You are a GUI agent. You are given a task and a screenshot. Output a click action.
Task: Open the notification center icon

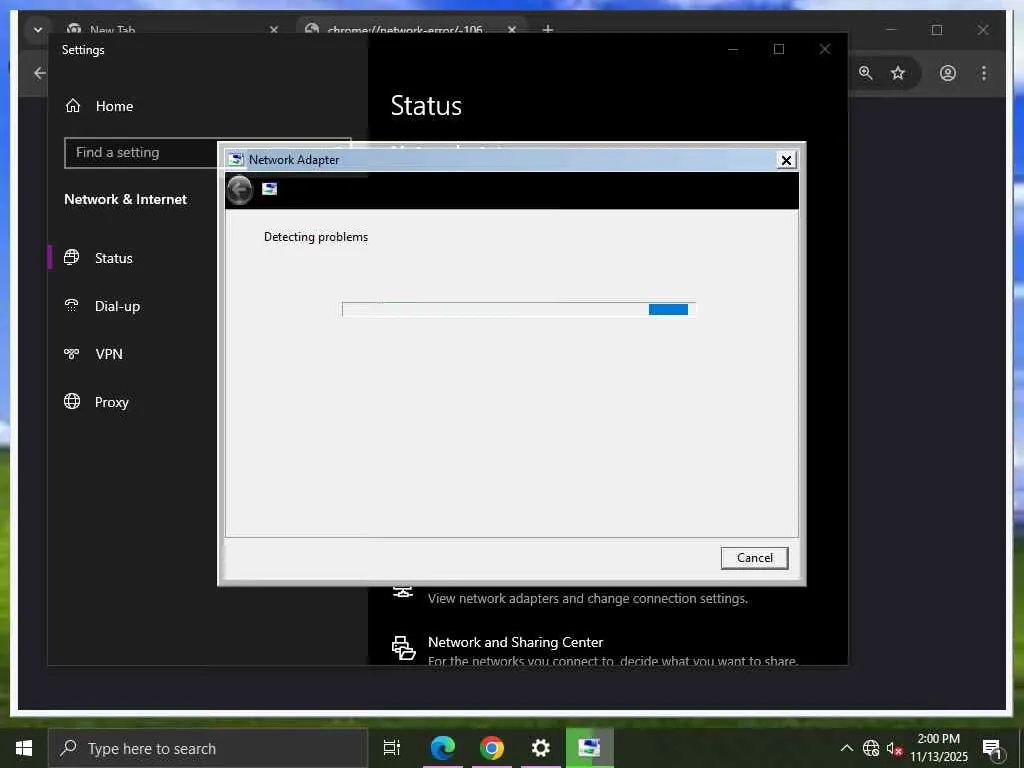[x=993, y=749]
